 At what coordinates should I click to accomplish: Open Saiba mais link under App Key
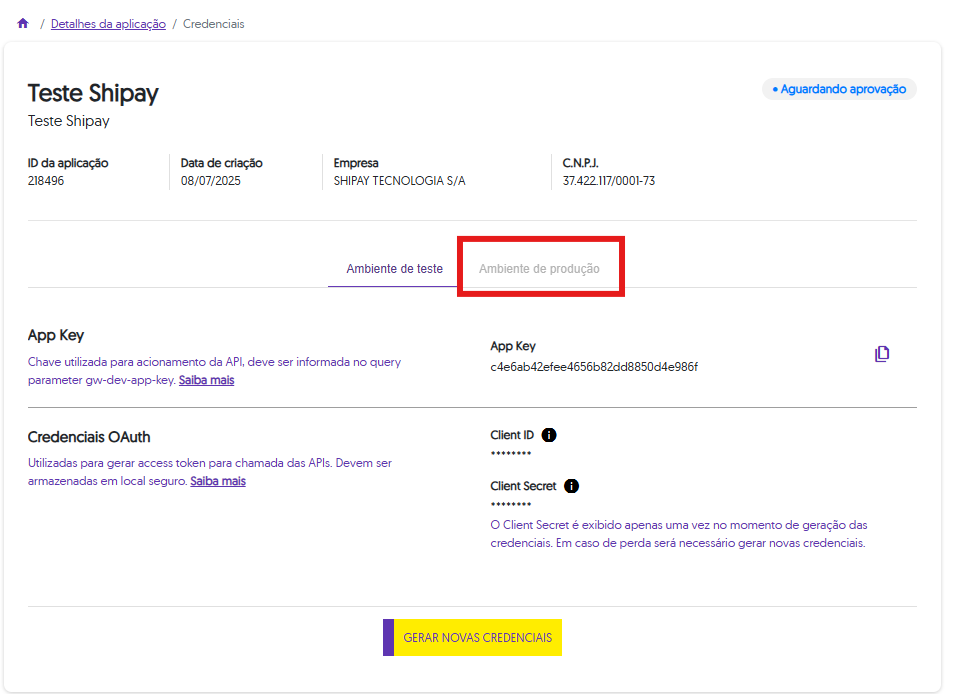(207, 380)
